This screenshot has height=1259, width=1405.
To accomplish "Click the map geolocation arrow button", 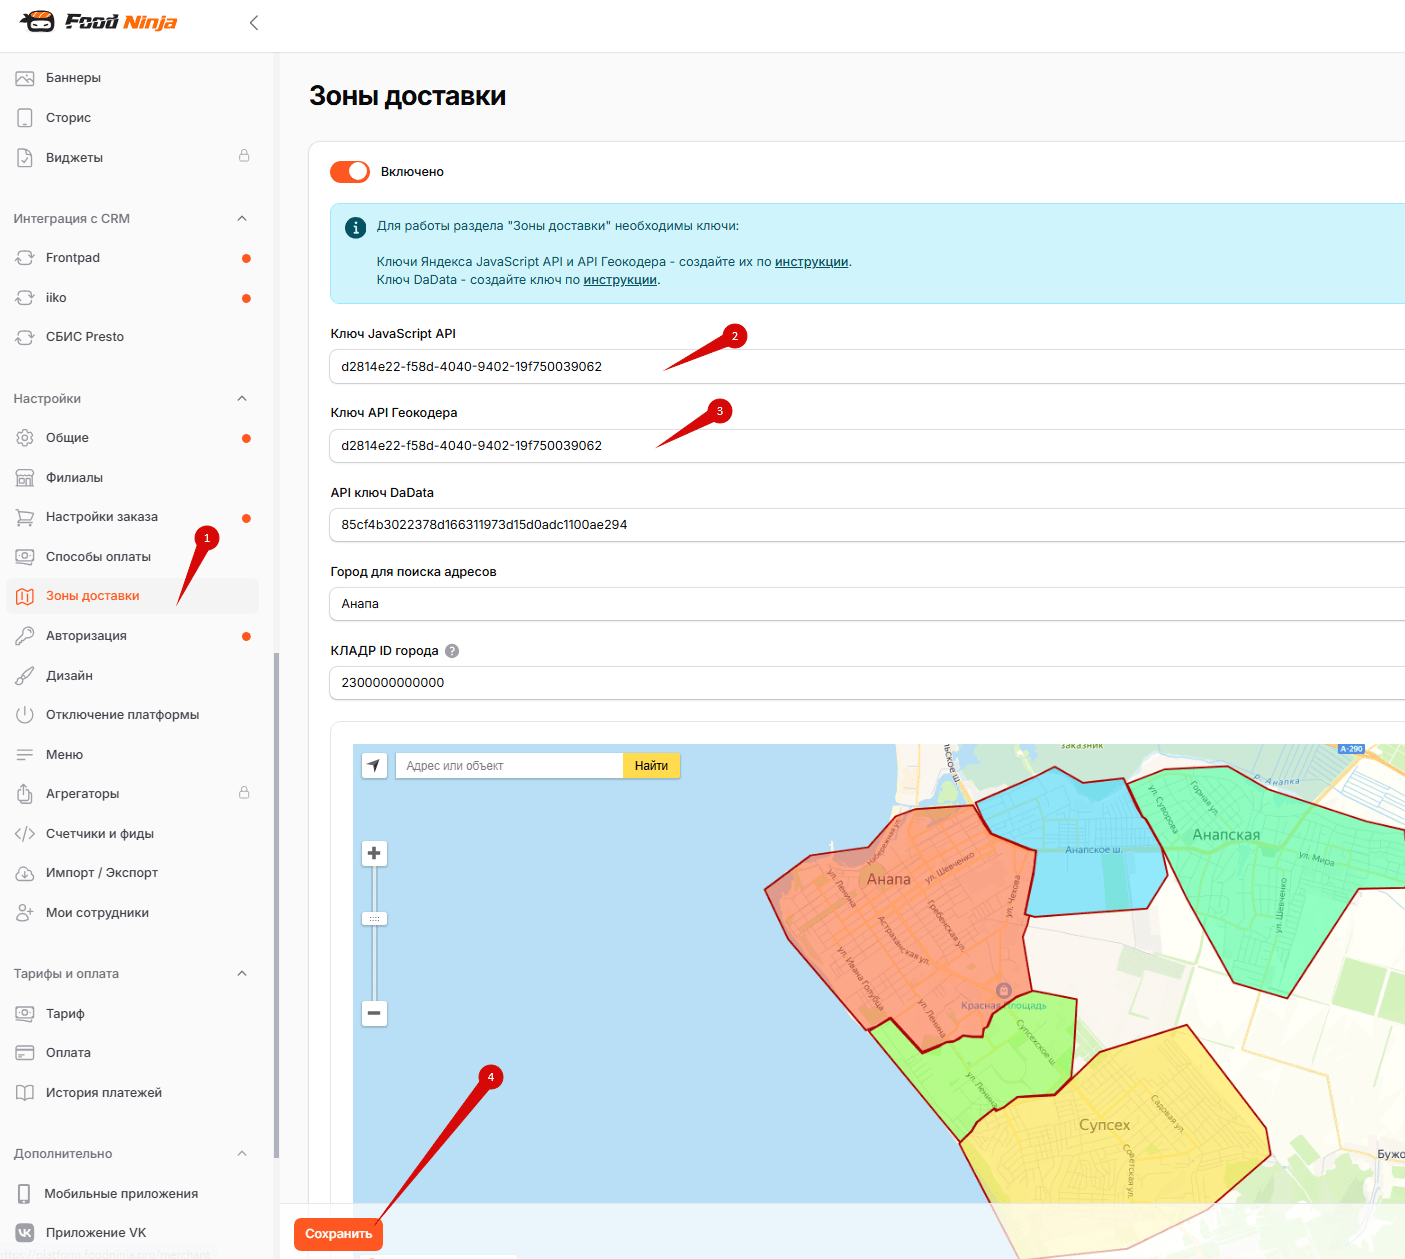I will point(374,766).
